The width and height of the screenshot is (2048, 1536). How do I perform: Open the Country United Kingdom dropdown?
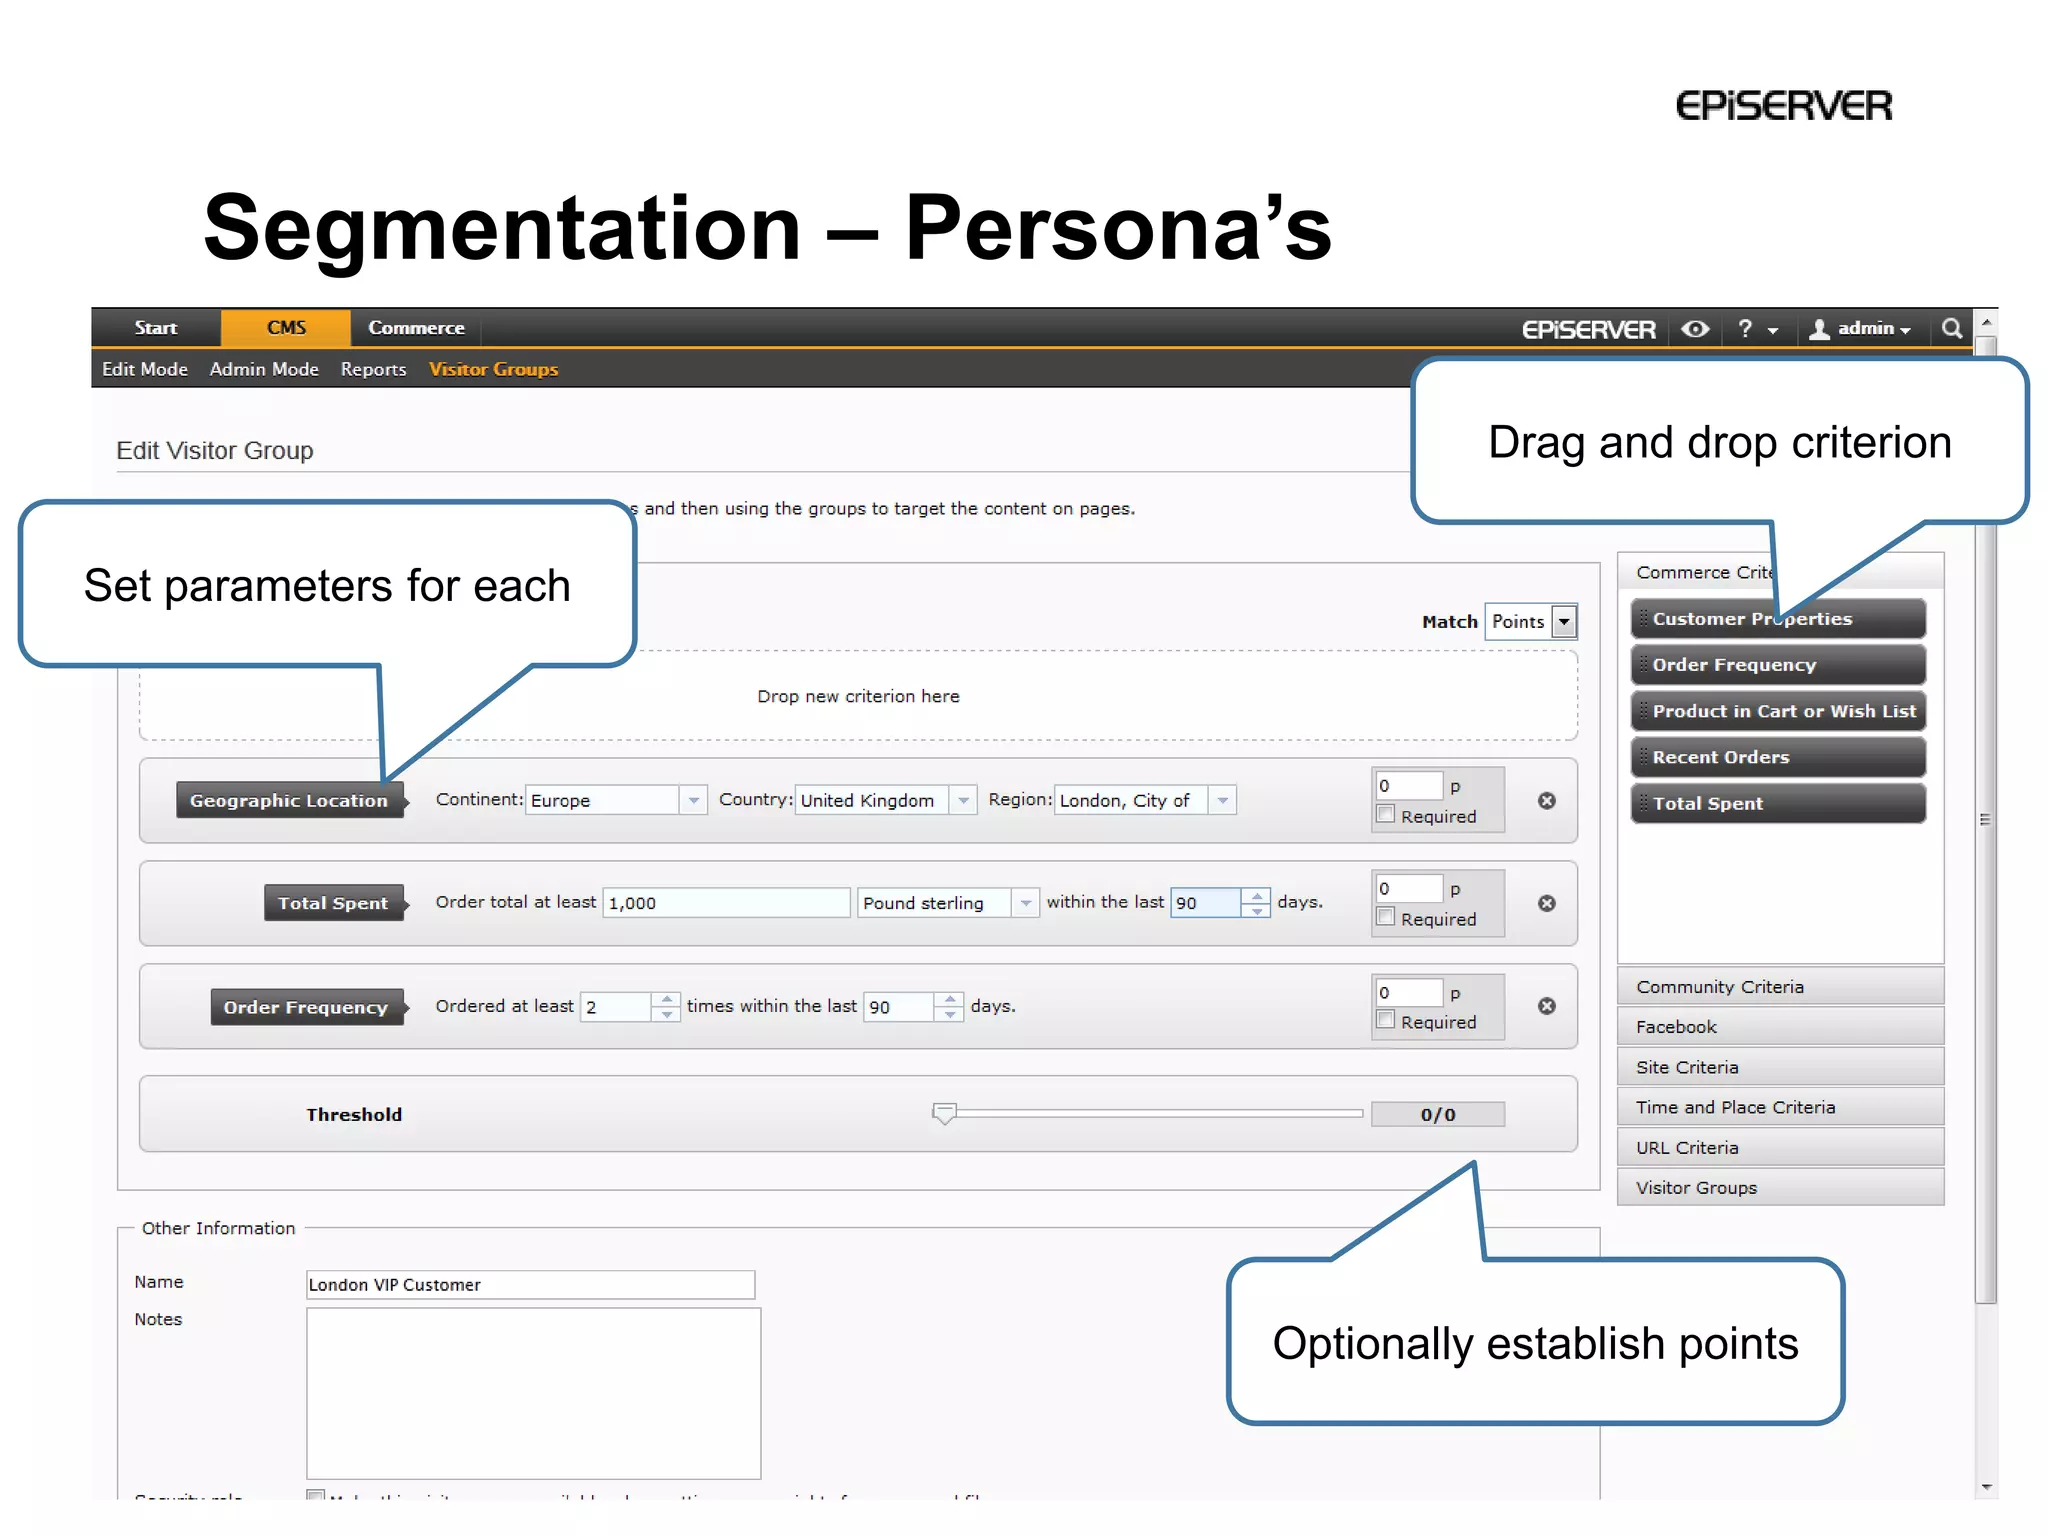tap(885, 800)
